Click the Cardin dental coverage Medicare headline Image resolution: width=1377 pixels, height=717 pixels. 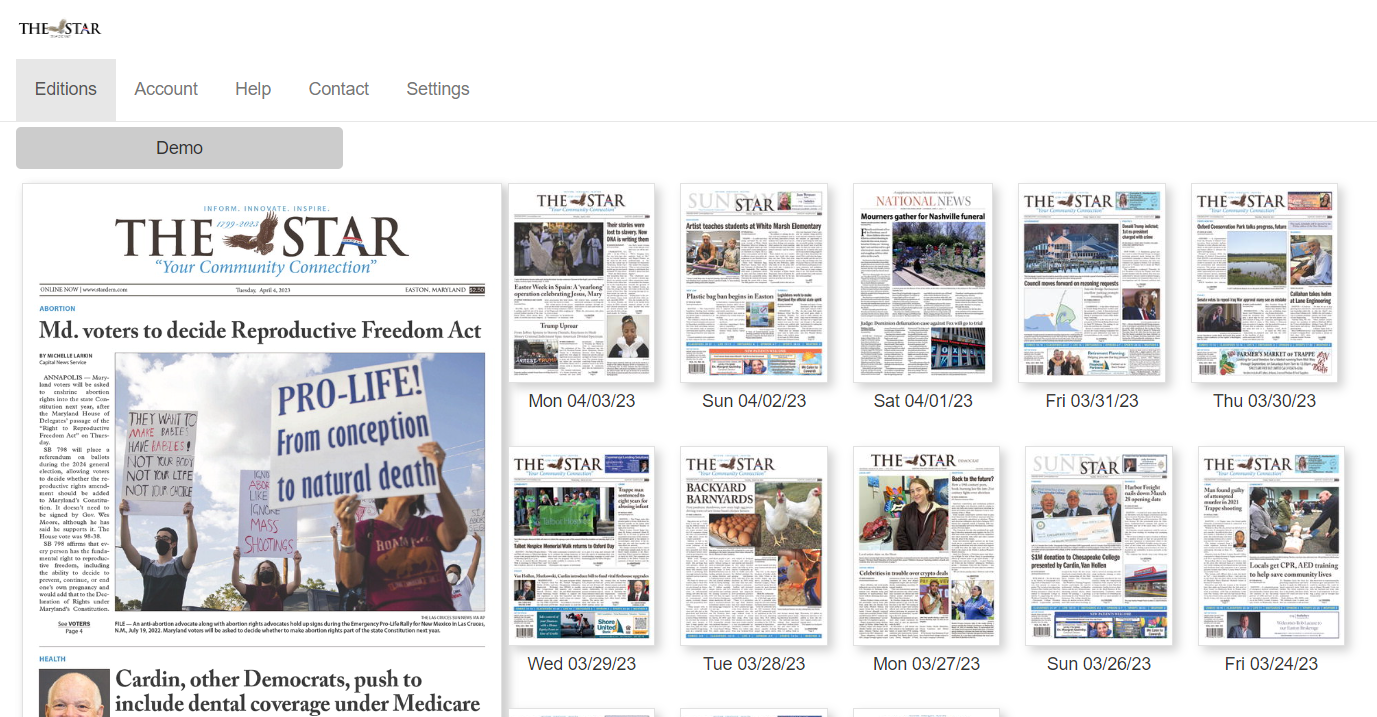click(298, 692)
